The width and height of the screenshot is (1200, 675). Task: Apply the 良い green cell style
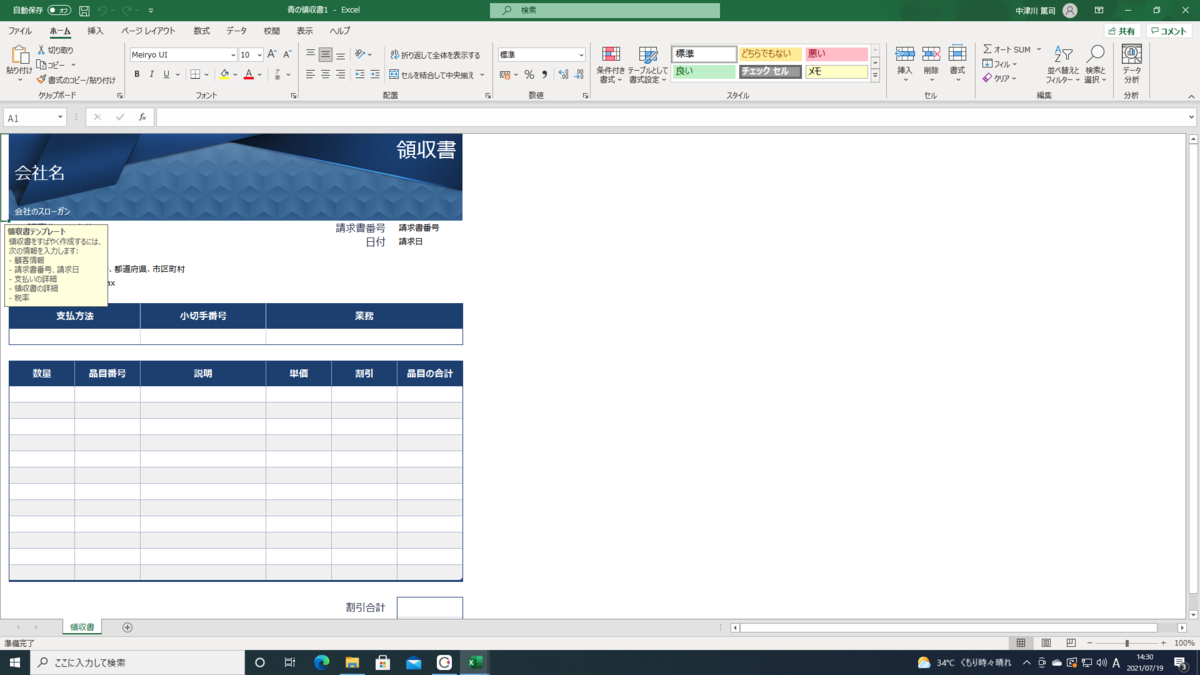point(704,72)
